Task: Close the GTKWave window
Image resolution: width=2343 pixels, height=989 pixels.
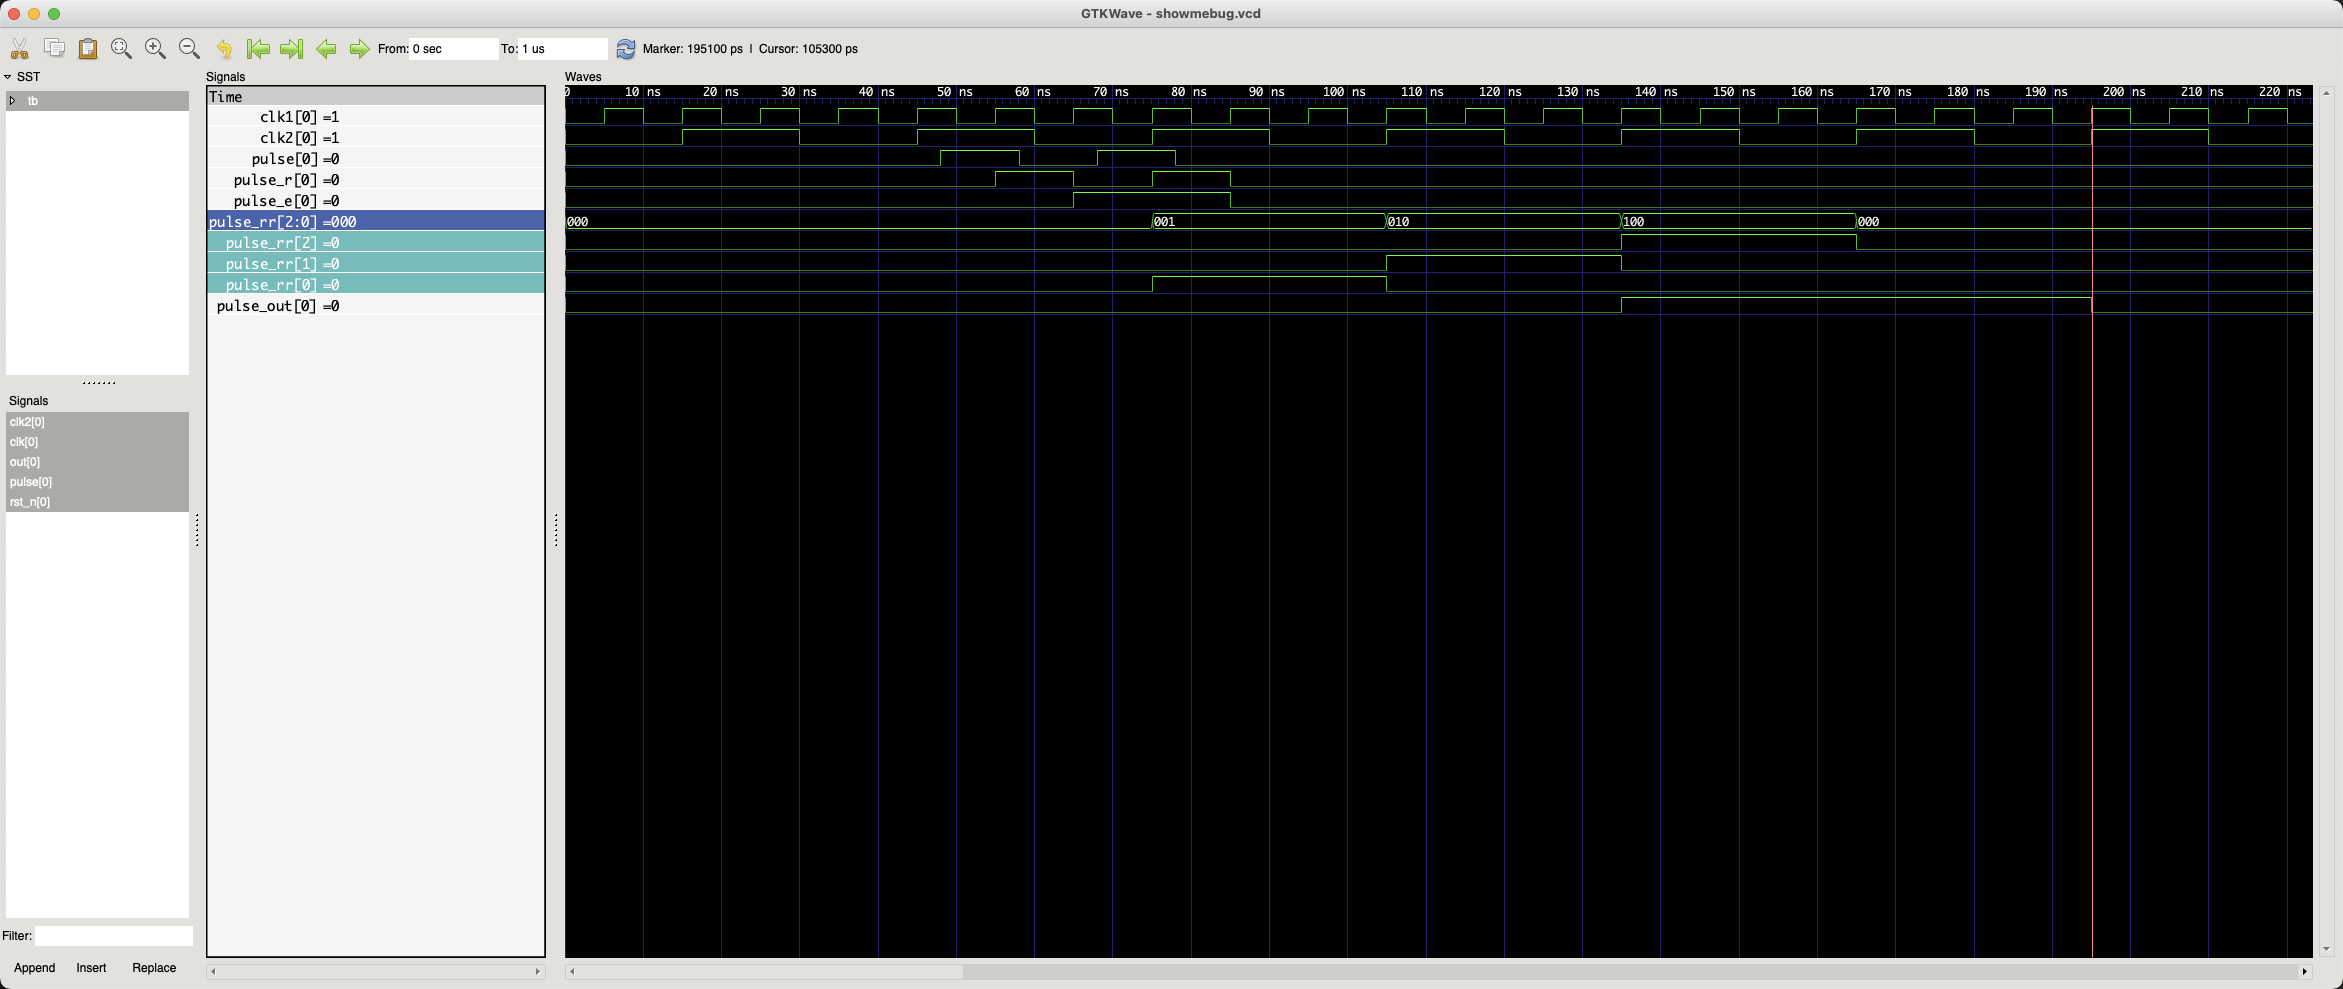Action: click(x=14, y=14)
